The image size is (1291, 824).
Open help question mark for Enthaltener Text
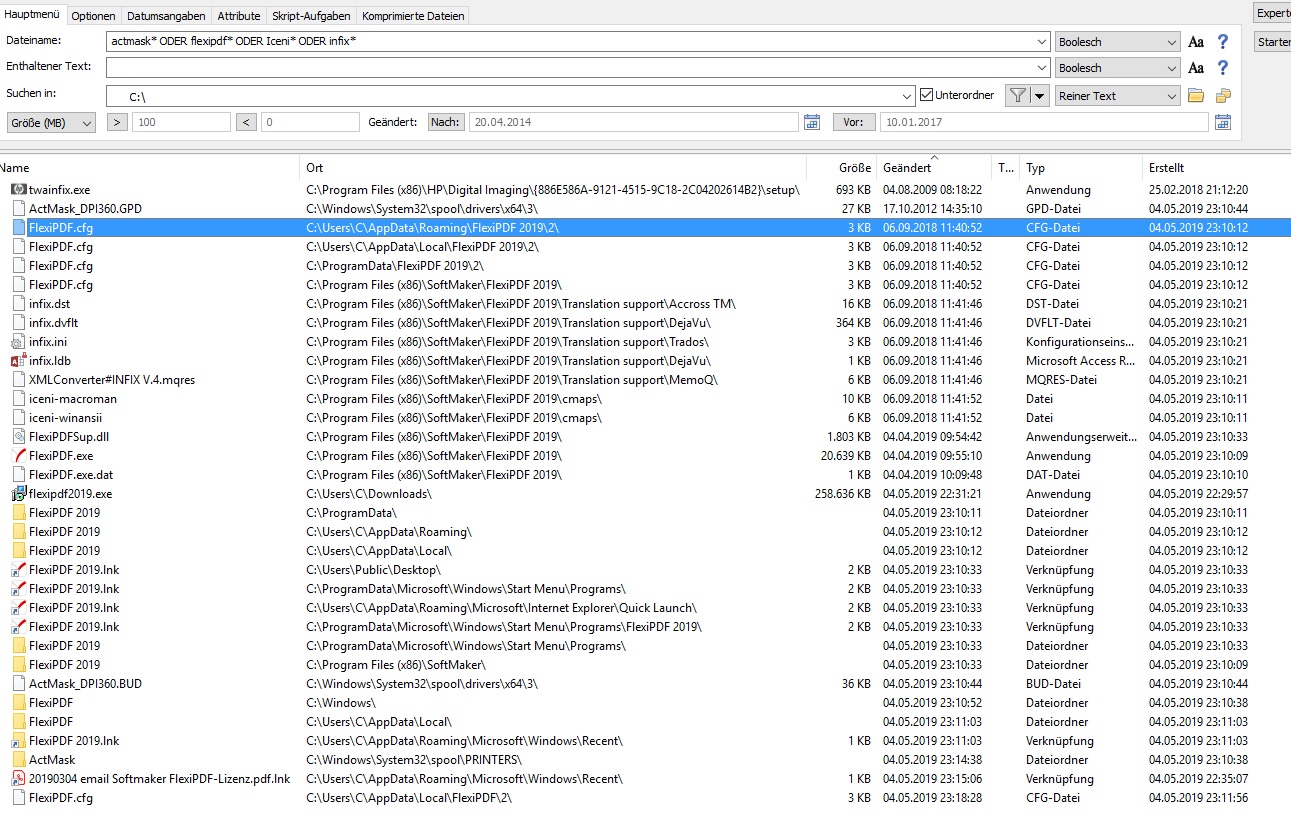click(1222, 68)
